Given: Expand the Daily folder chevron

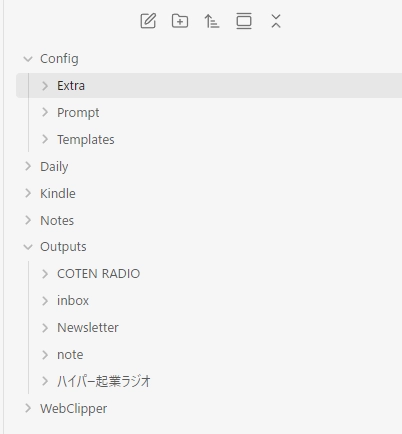Looking at the screenshot, I should pyautogui.click(x=28, y=166).
